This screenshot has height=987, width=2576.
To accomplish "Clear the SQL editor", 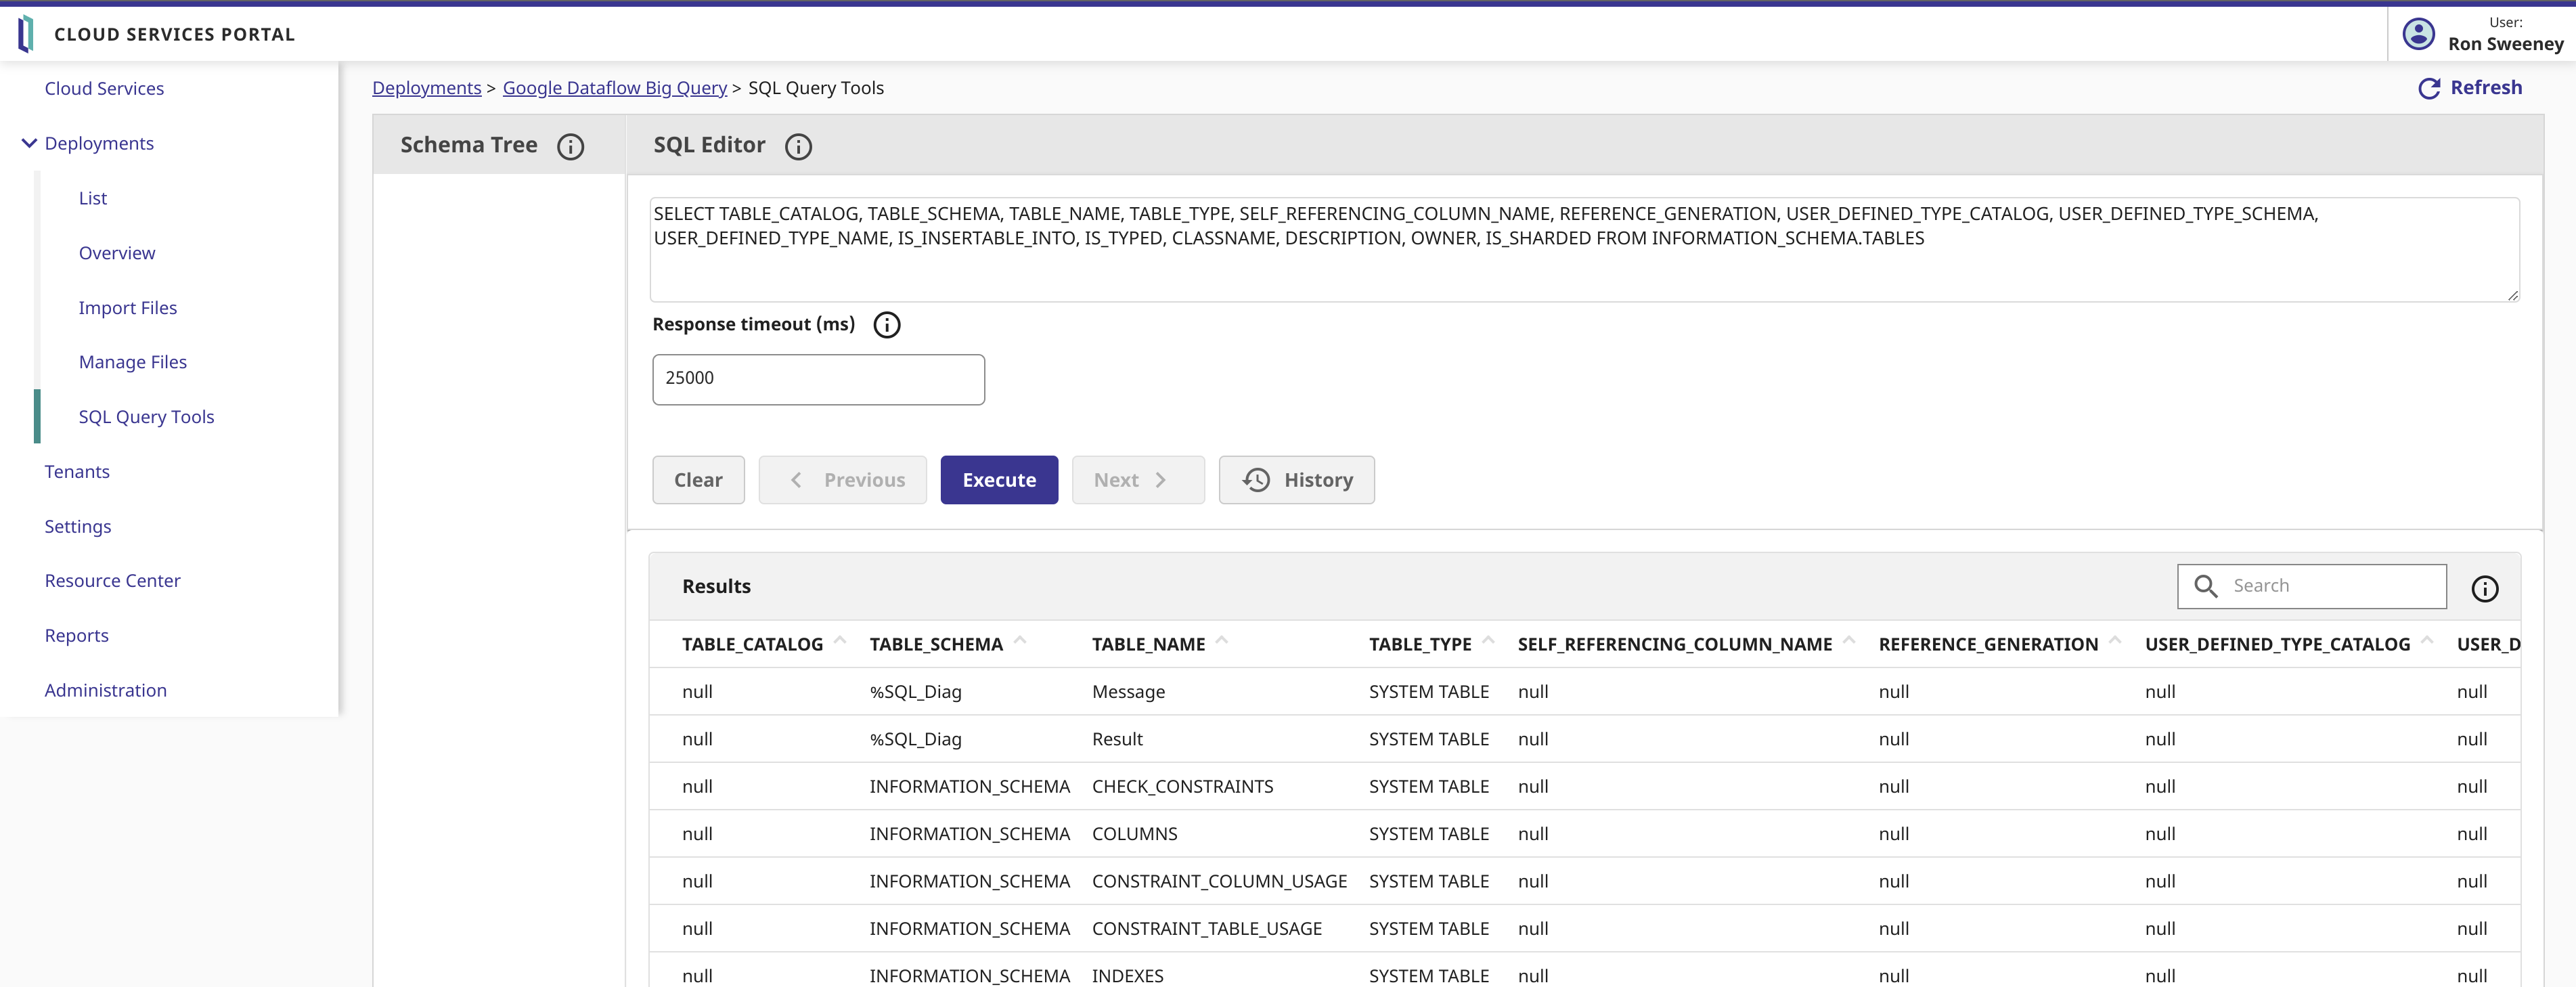I will click(698, 480).
